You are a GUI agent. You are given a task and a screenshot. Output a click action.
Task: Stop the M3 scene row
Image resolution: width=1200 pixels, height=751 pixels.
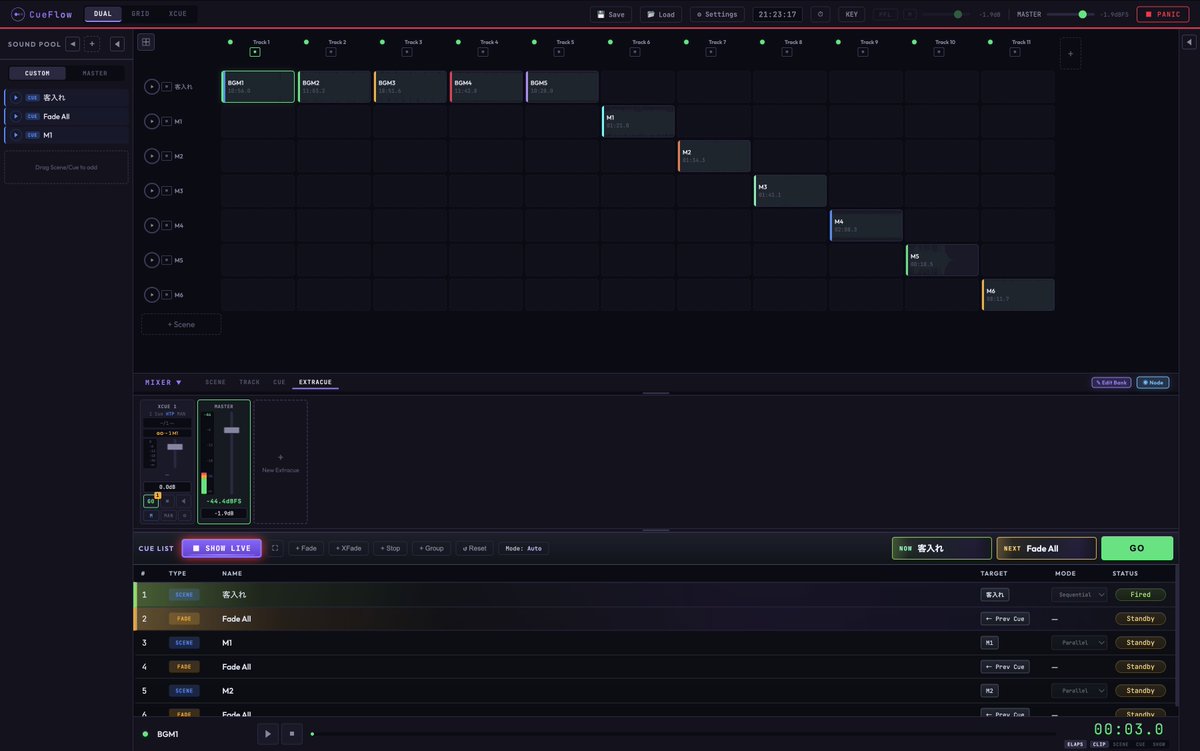click(167, 191)
